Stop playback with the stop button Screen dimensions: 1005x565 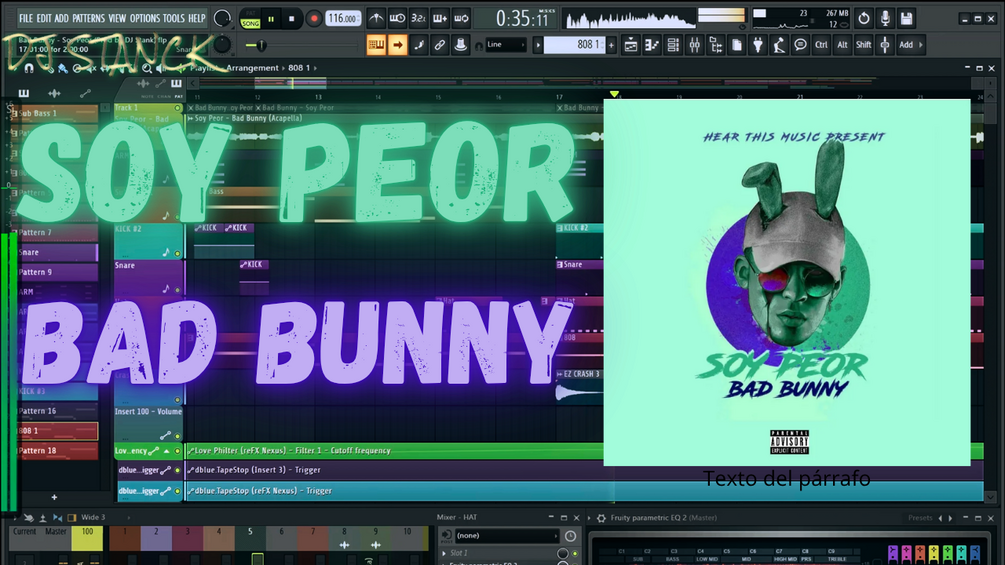point(292,19)
